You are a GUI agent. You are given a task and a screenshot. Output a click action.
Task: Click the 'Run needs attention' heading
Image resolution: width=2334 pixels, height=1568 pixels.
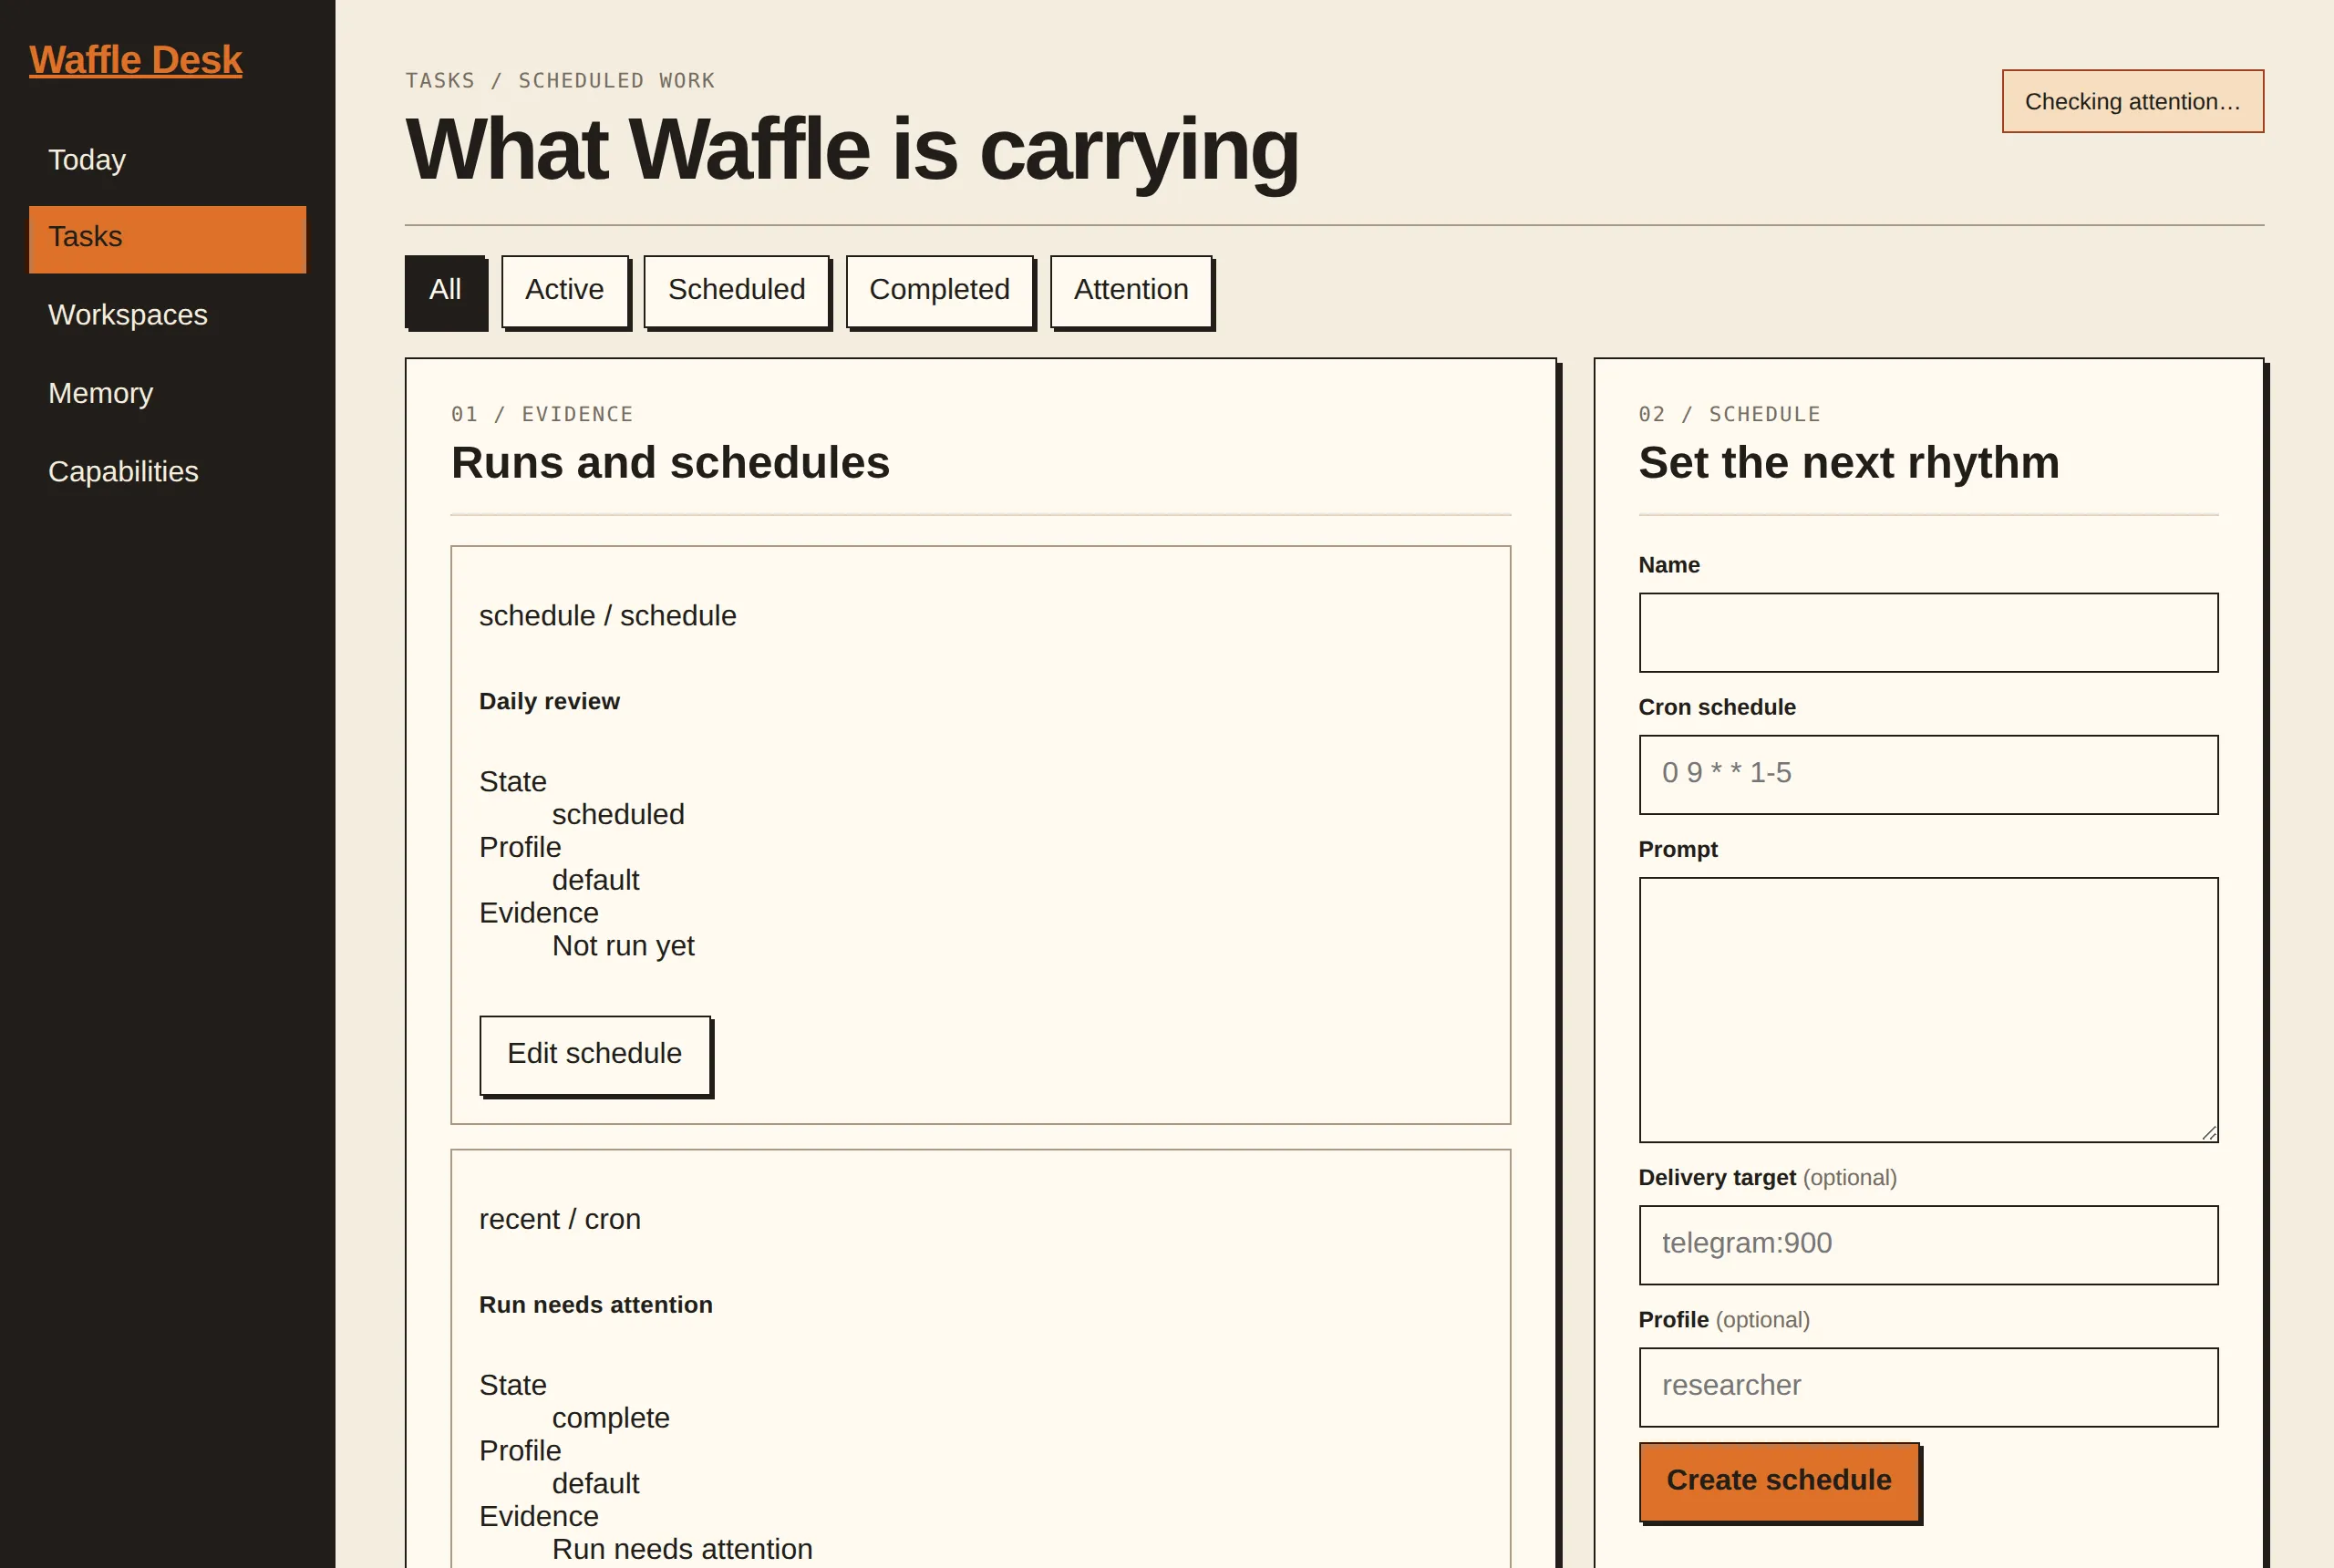tap(595, 1305)
